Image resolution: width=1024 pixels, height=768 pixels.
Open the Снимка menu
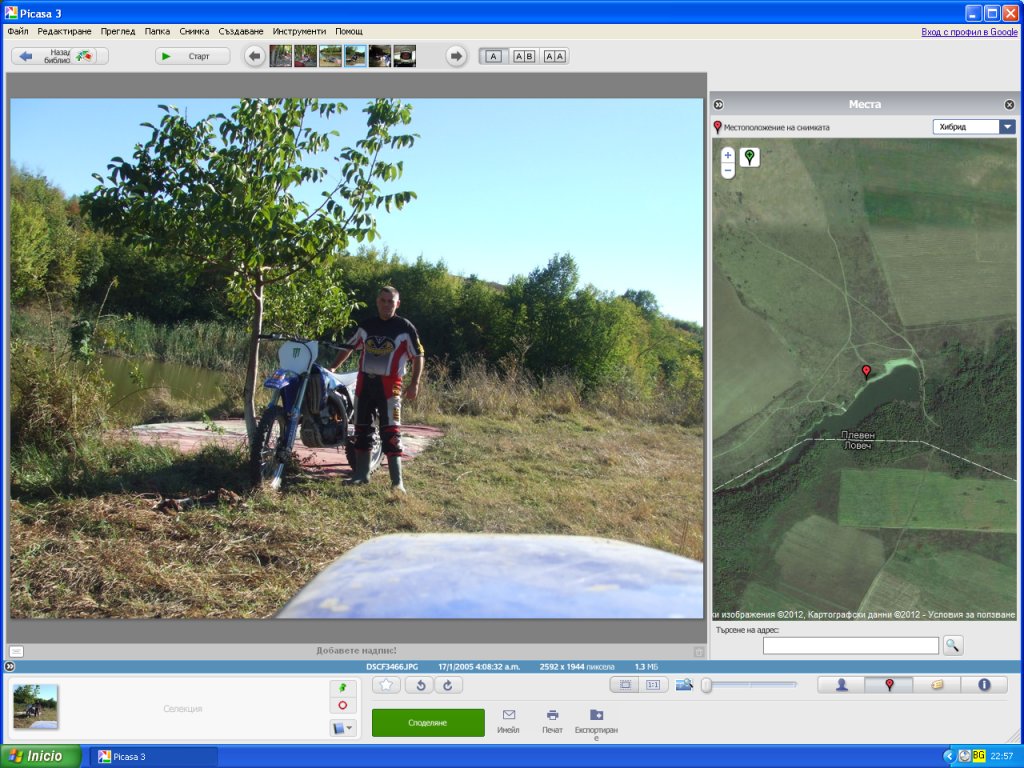[x=194, y=31]
